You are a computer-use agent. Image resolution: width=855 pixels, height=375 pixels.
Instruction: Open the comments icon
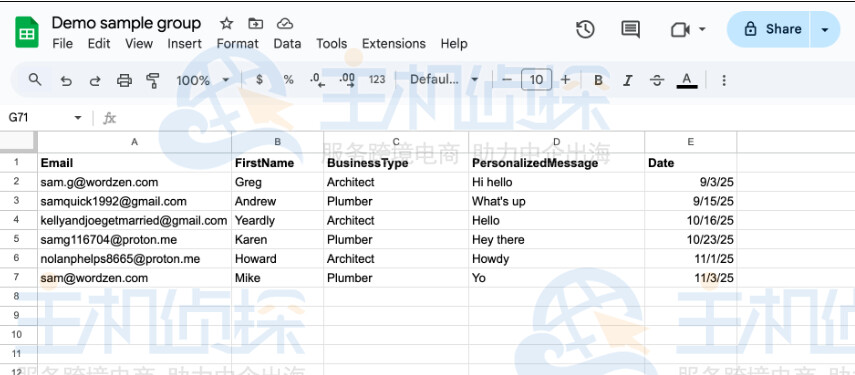click(x=630, y=29)
